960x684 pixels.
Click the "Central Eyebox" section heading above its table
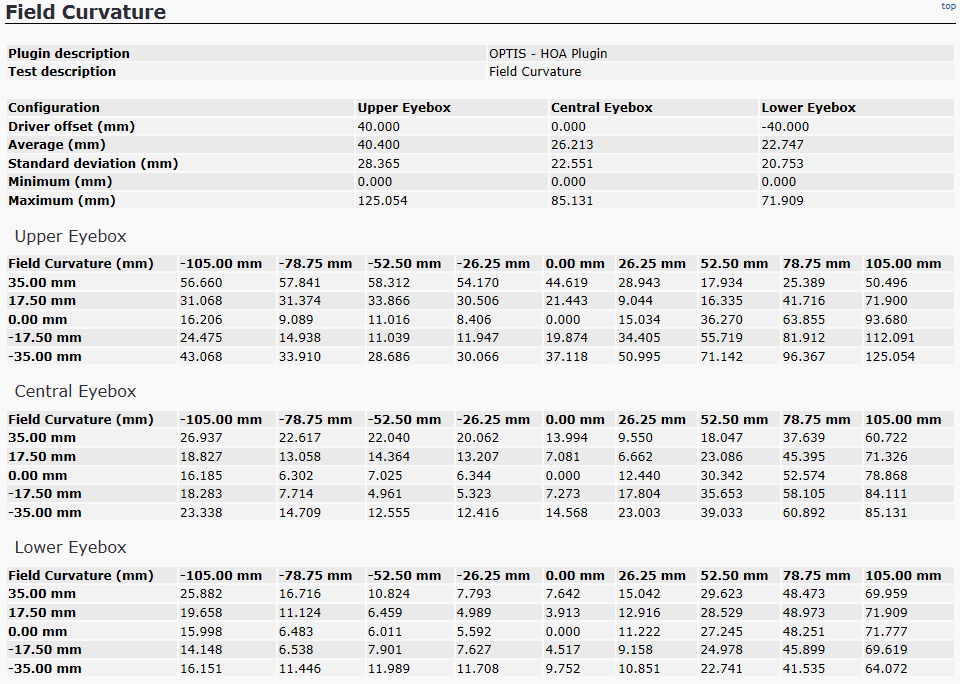[75, 392]
